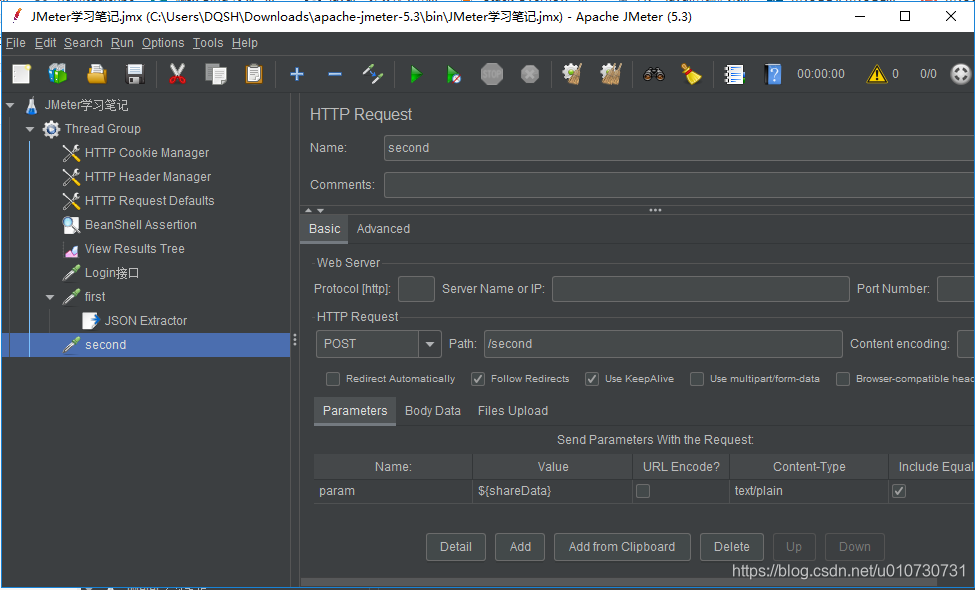Click the Comments input field
This screenshot has height=590, width=975.
coord(679,185)
